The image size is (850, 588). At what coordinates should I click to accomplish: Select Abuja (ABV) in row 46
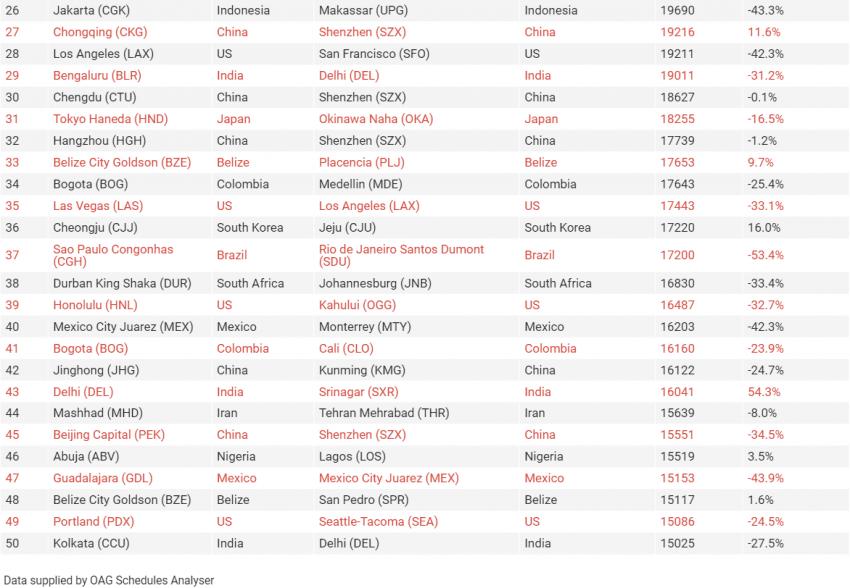click(86, 456)
